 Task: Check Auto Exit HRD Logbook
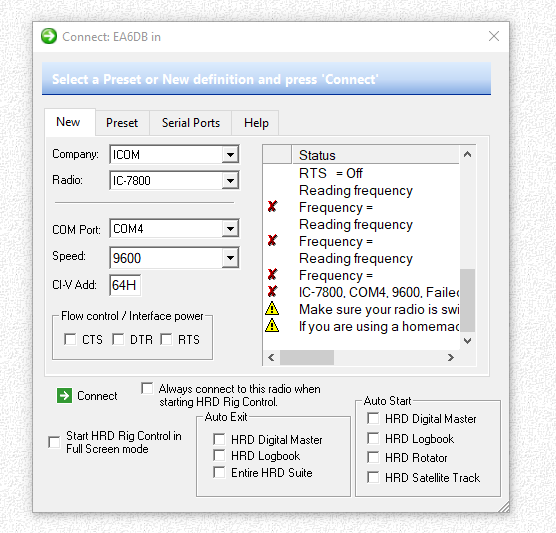219,455
